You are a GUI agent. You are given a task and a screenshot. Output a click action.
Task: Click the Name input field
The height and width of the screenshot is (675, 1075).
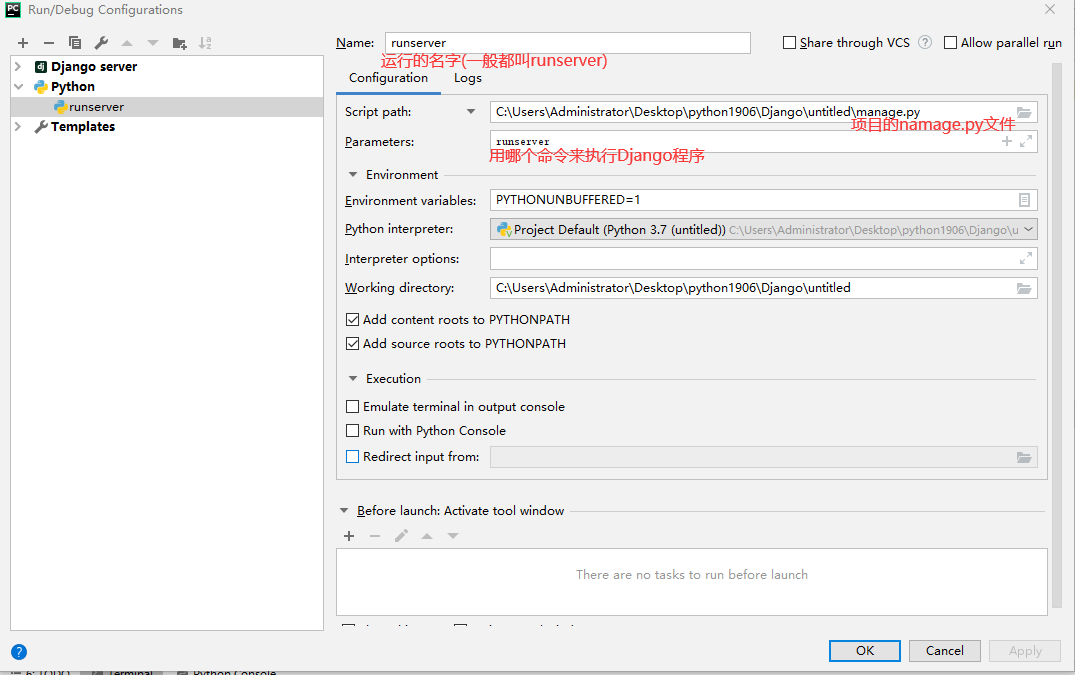(x=568, y=42)
